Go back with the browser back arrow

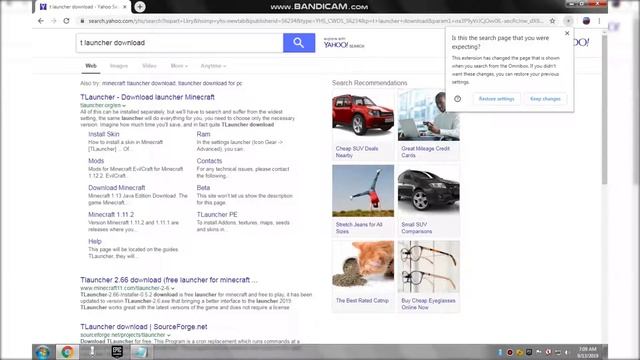tap(41, 21)
